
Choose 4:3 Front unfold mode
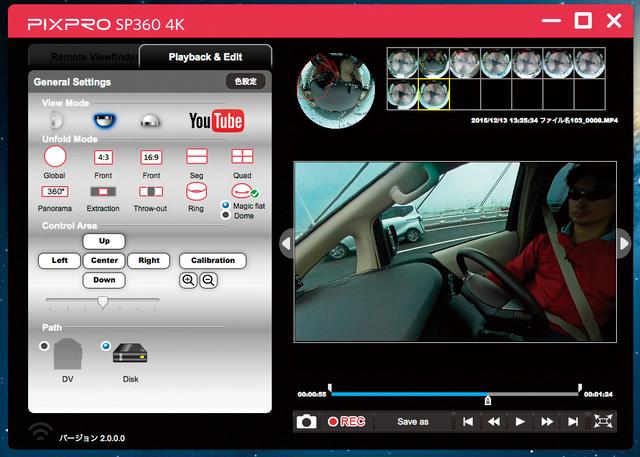click(103, 157)
